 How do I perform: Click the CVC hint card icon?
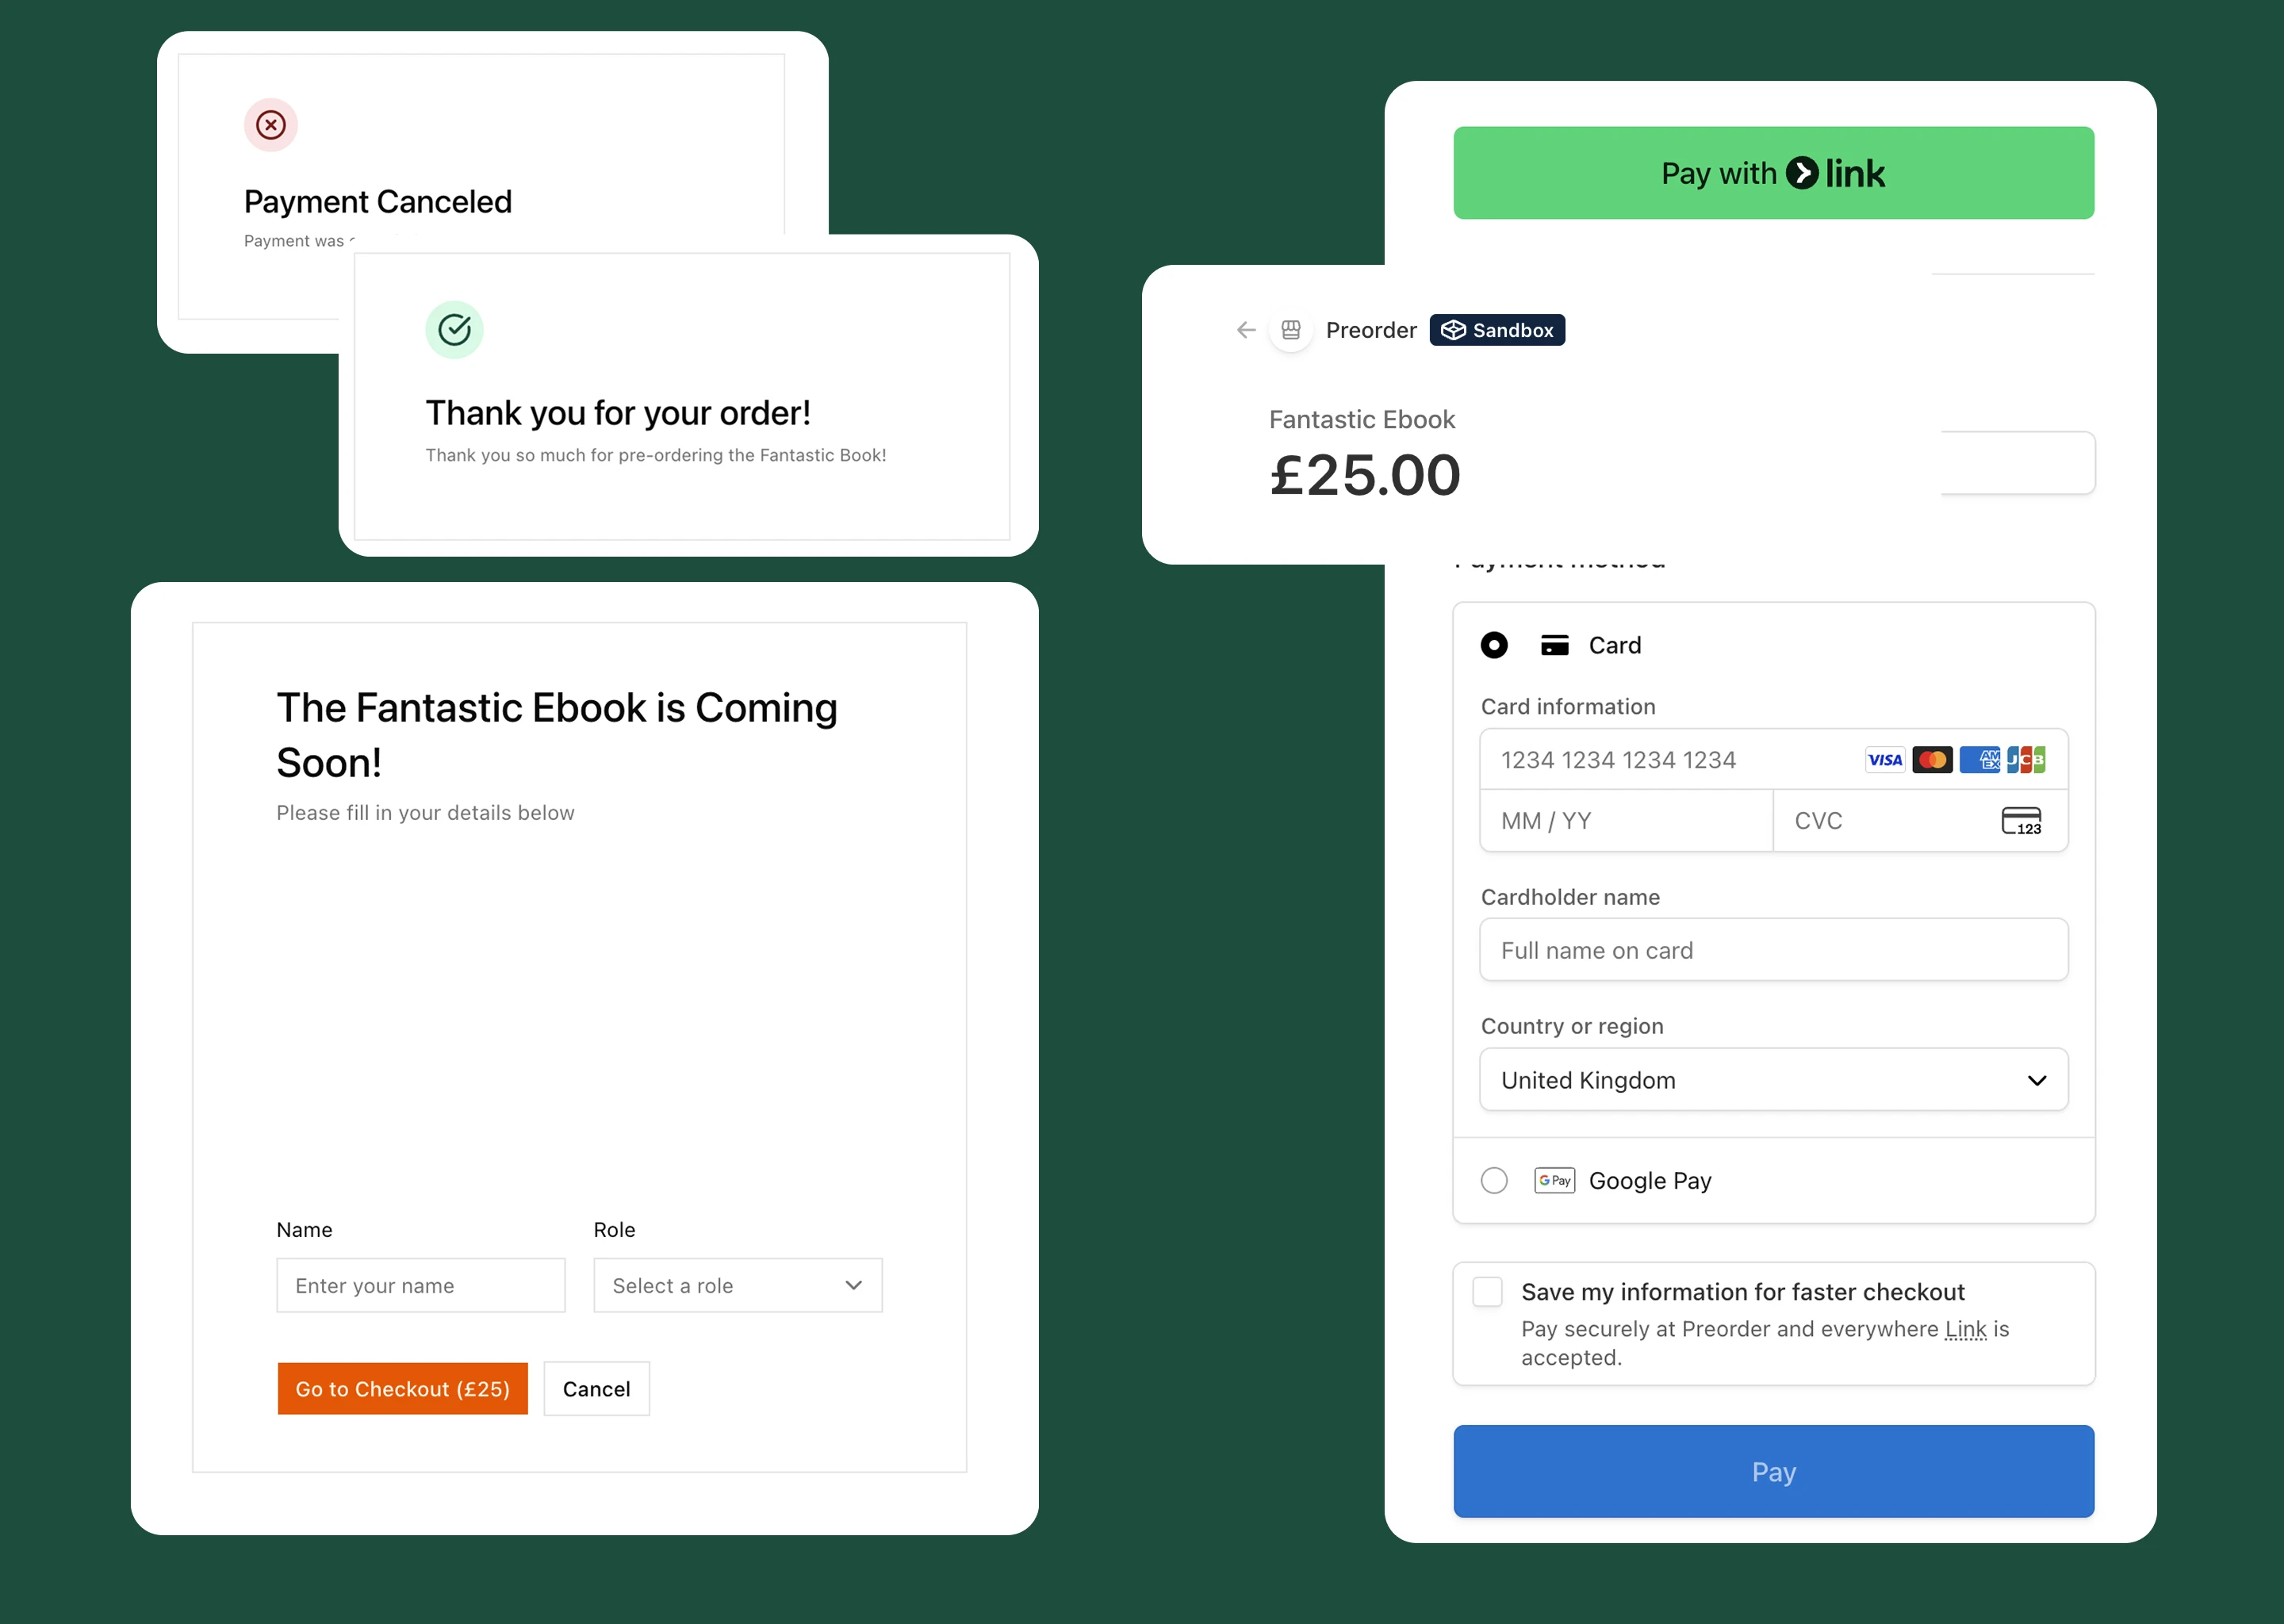point(2021,821)
